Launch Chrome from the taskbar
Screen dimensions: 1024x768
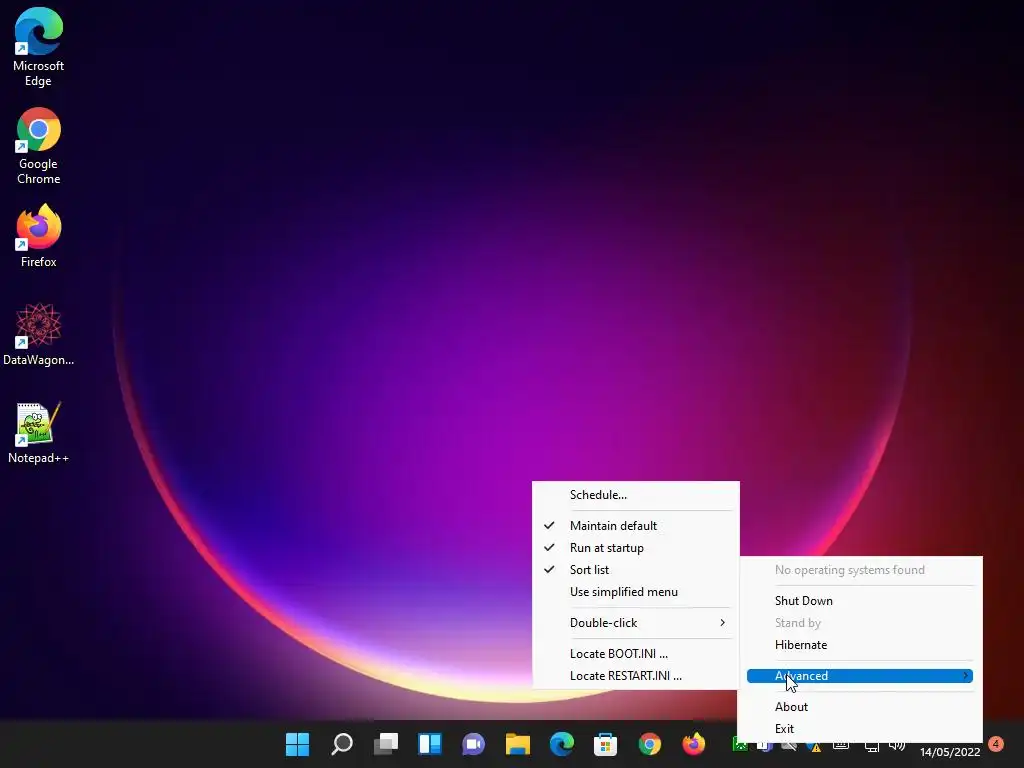[x=649, y=744]
